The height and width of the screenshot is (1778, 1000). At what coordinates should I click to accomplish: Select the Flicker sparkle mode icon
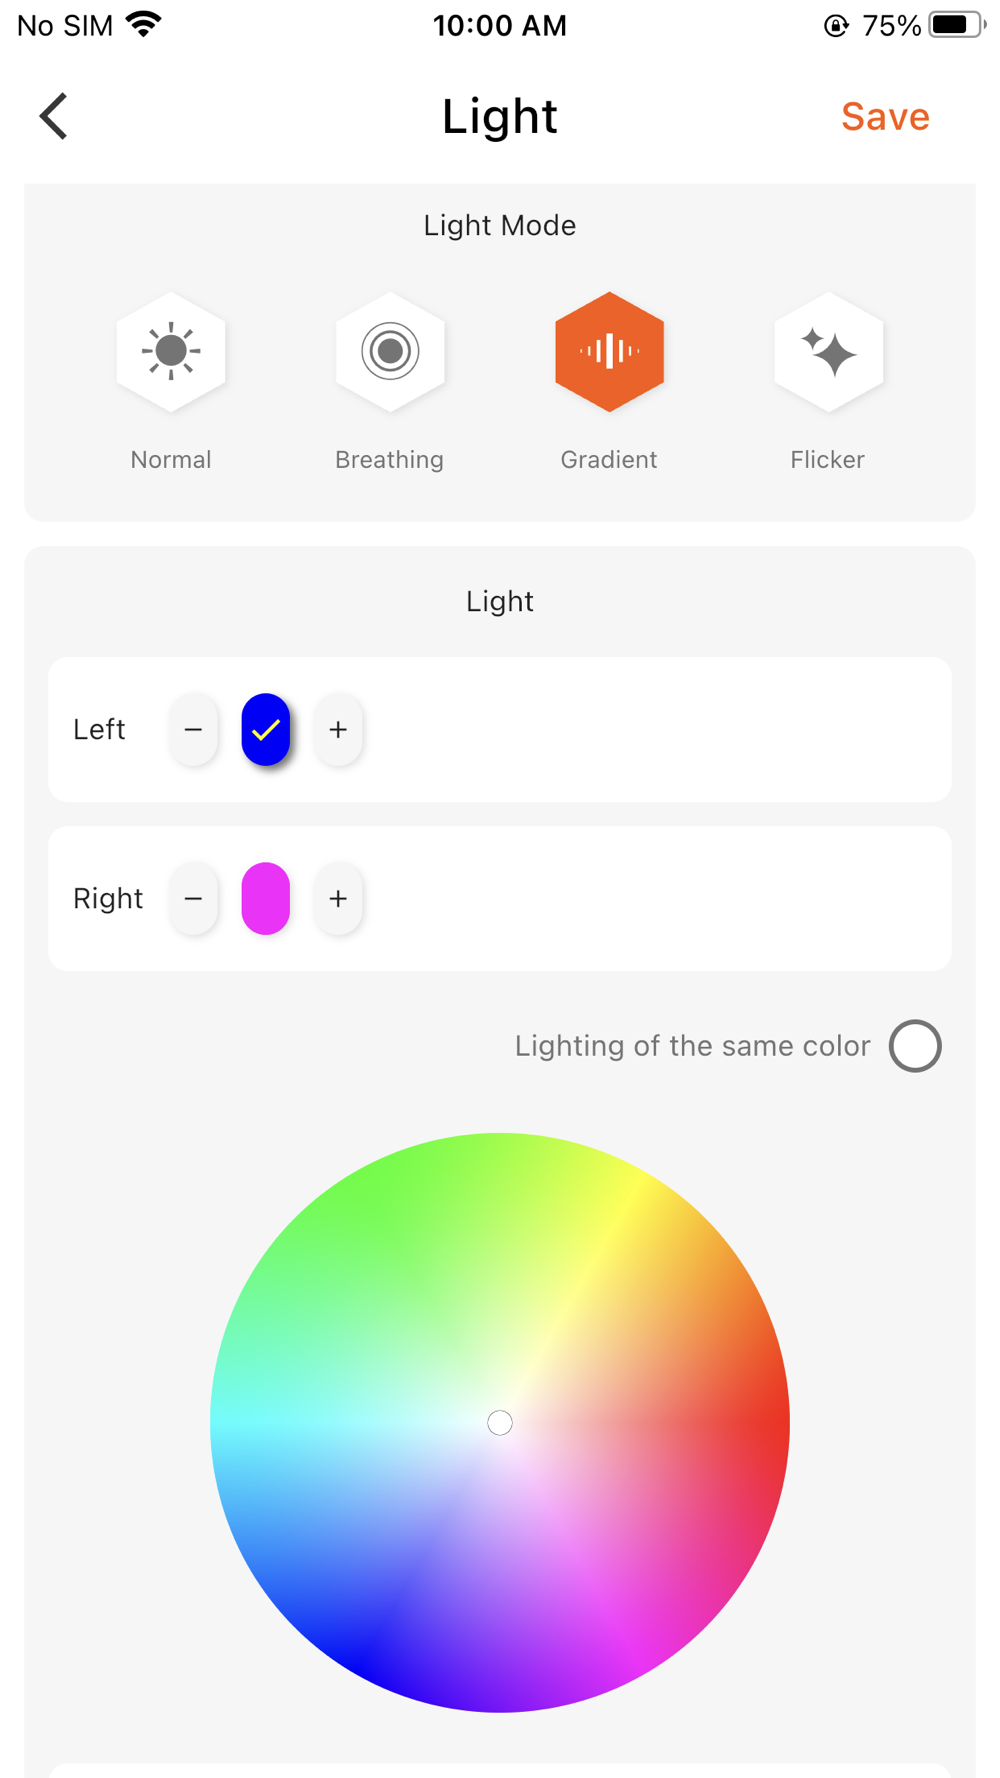click(x=828, y=351)
